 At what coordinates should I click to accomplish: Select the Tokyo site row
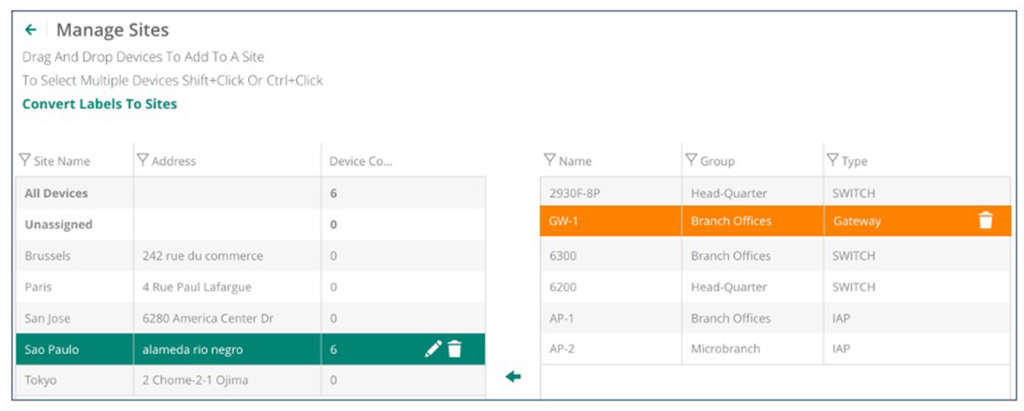click(42, 380)
